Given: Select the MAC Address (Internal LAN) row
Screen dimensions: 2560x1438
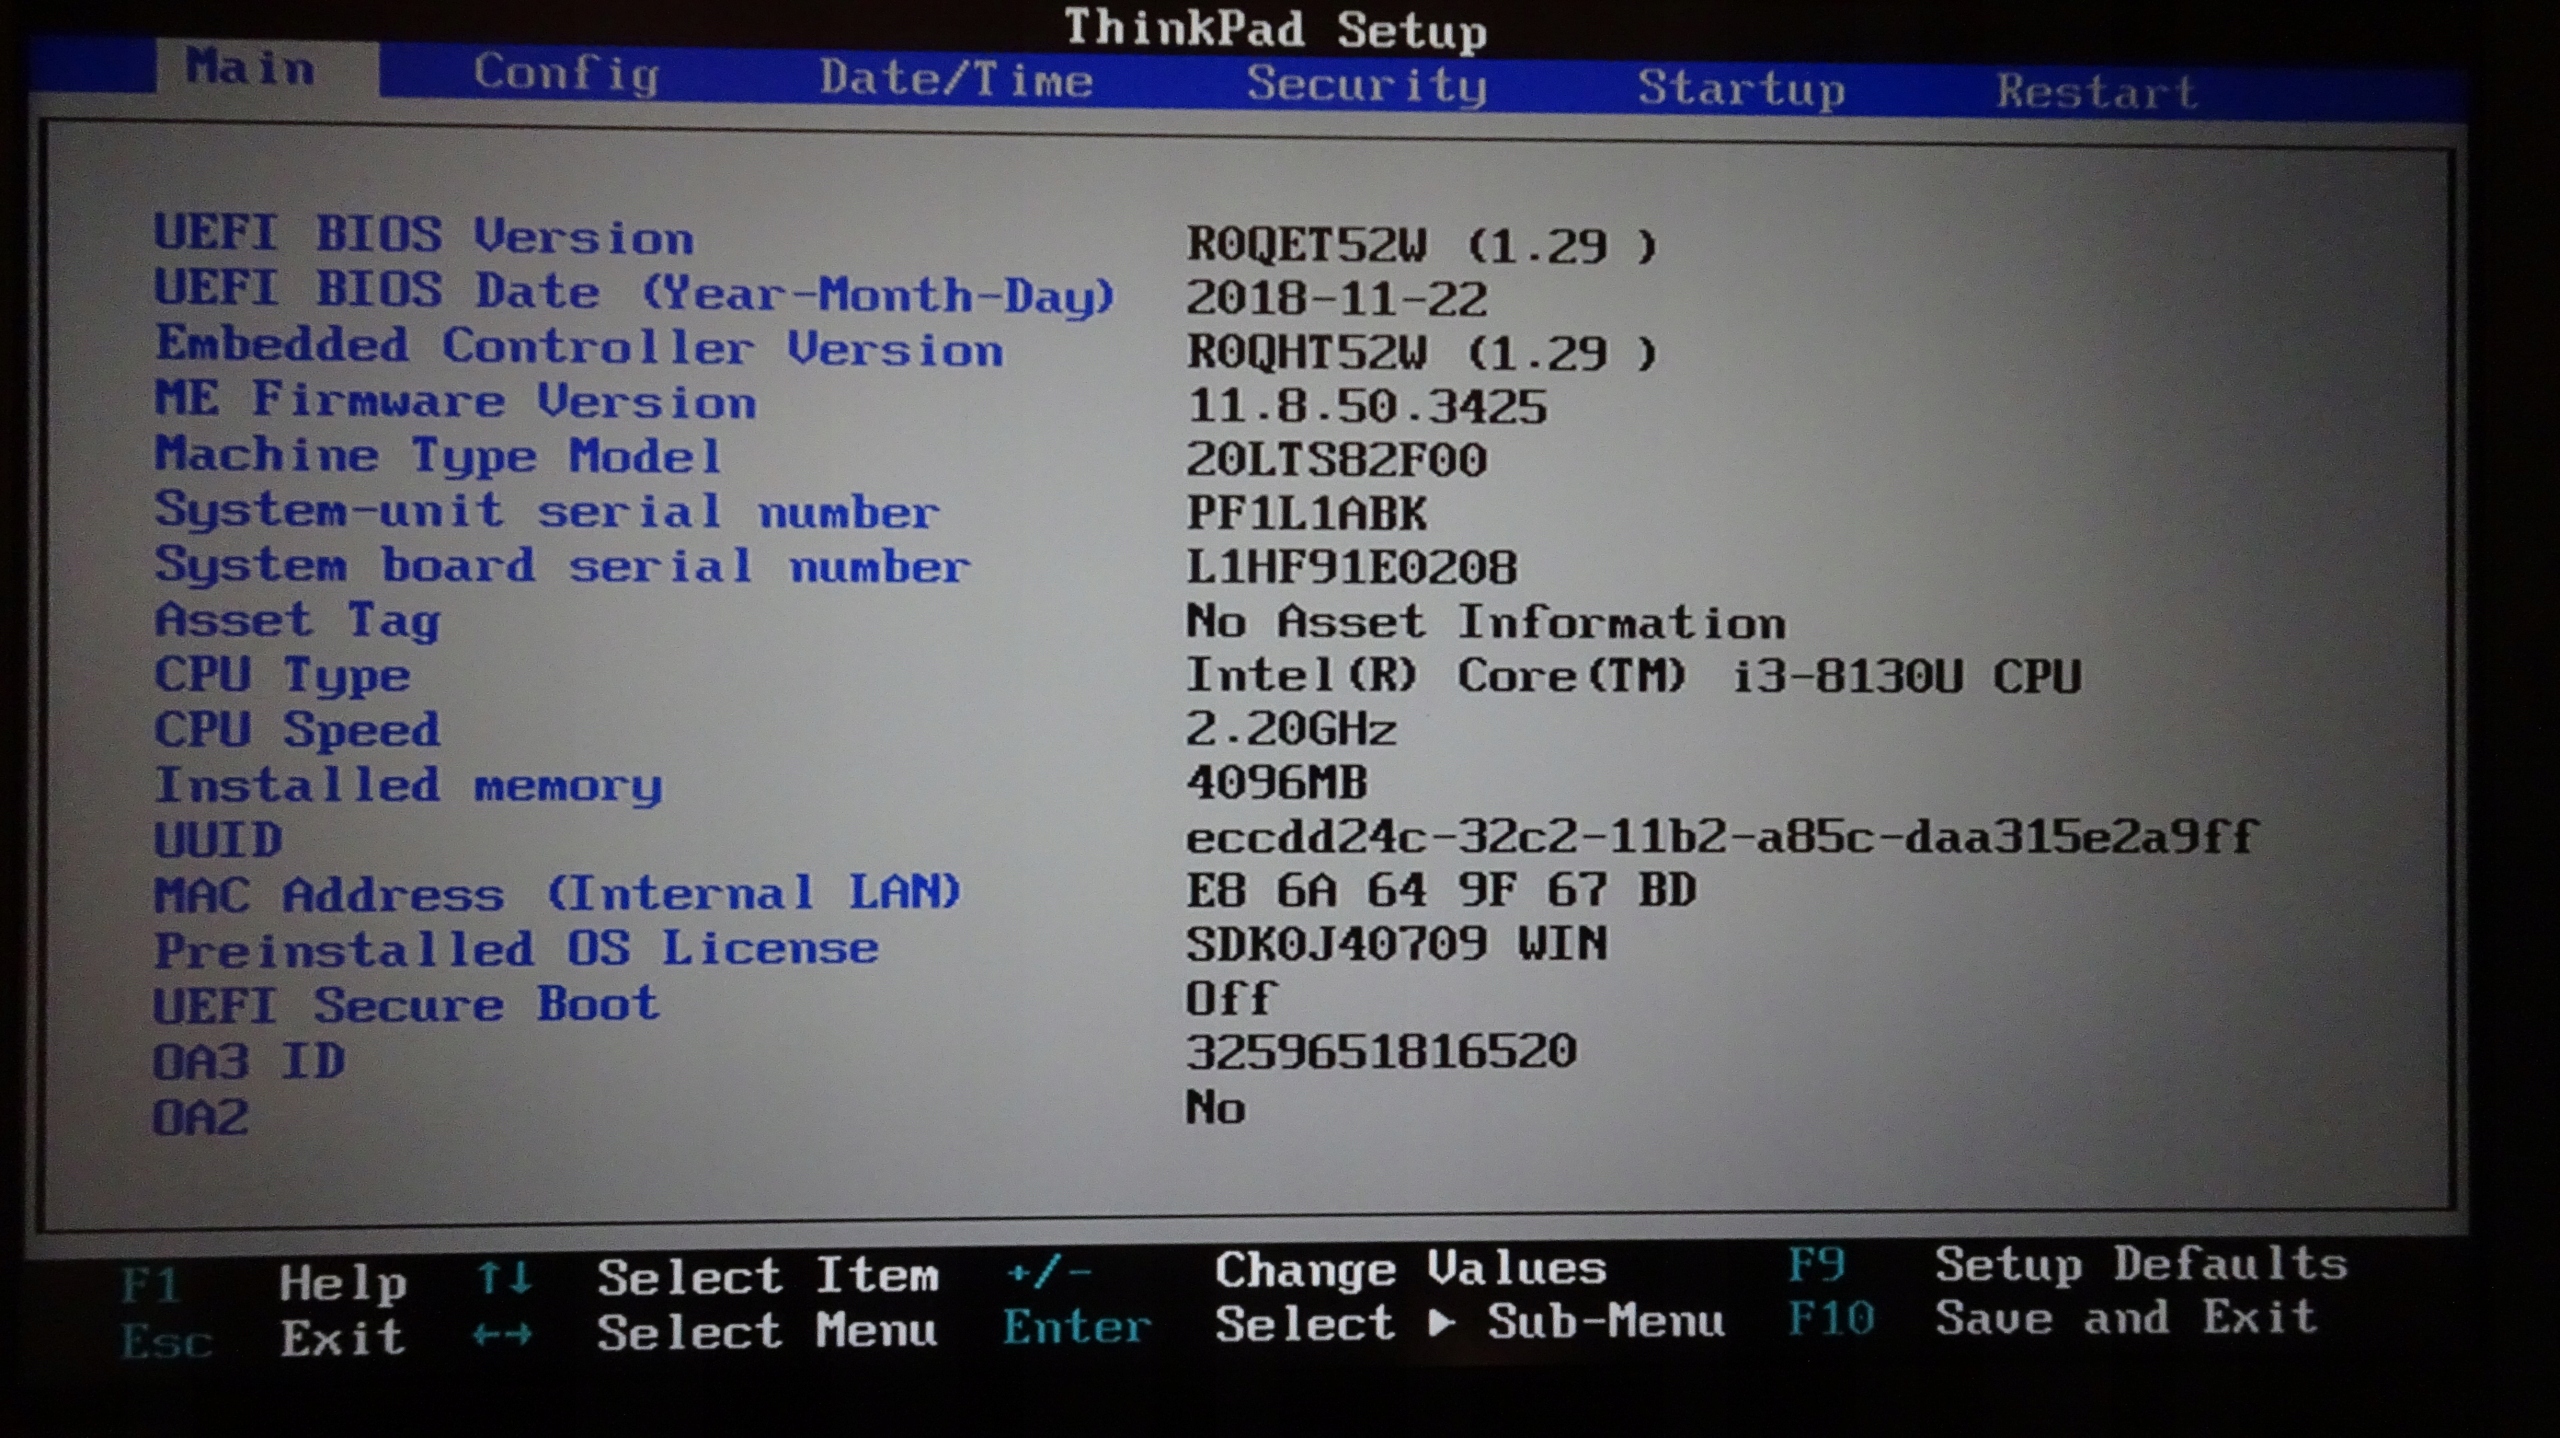Looking at the screenshot, I should [557, 893].
